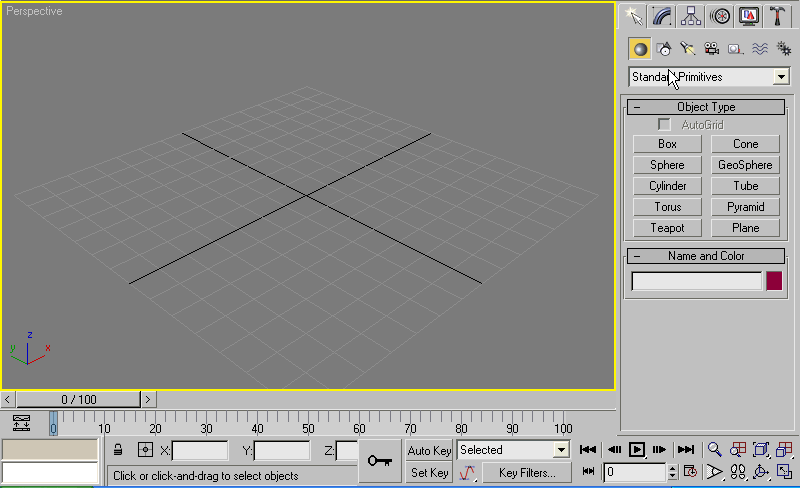This screenshot has width=800, height=488.
Task: Click the Zoom Extents icon
Action: click(761, 450)
